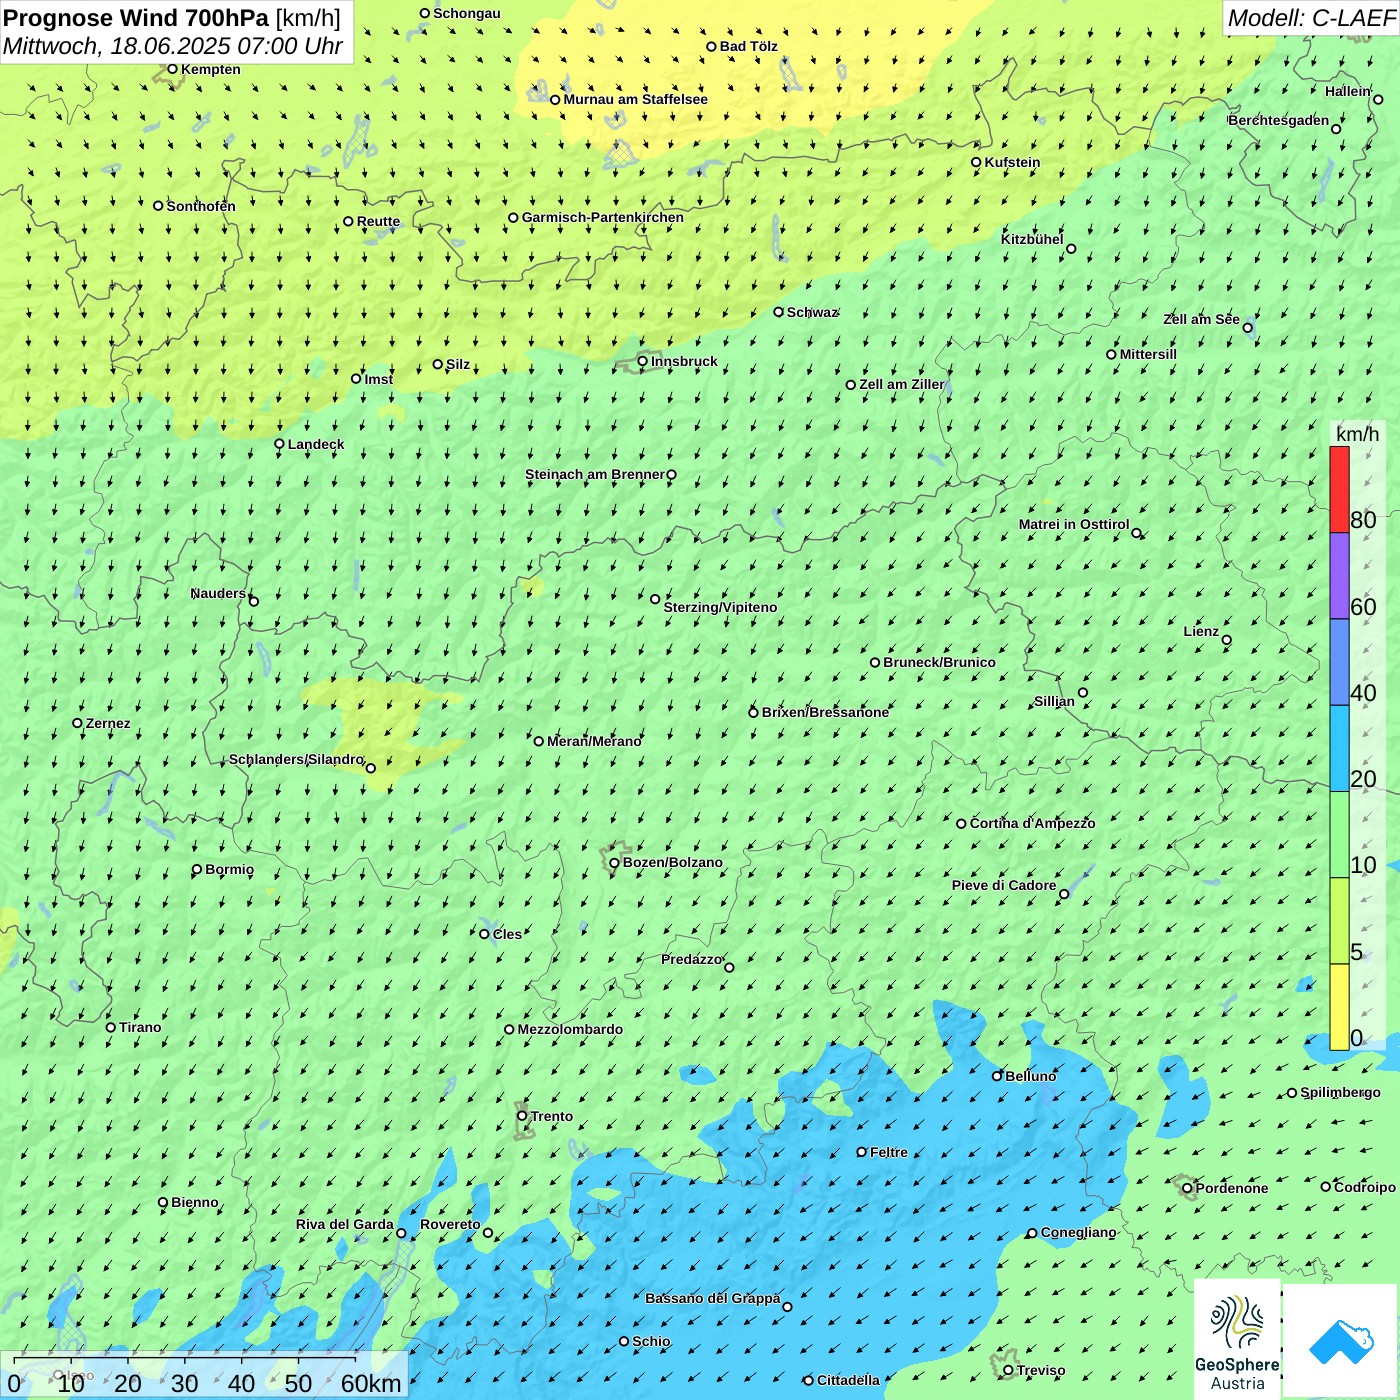Click the 'km/h' legend unit label
Image resolution: width=1400 pixels, height=1400 pixels.
1357,434
